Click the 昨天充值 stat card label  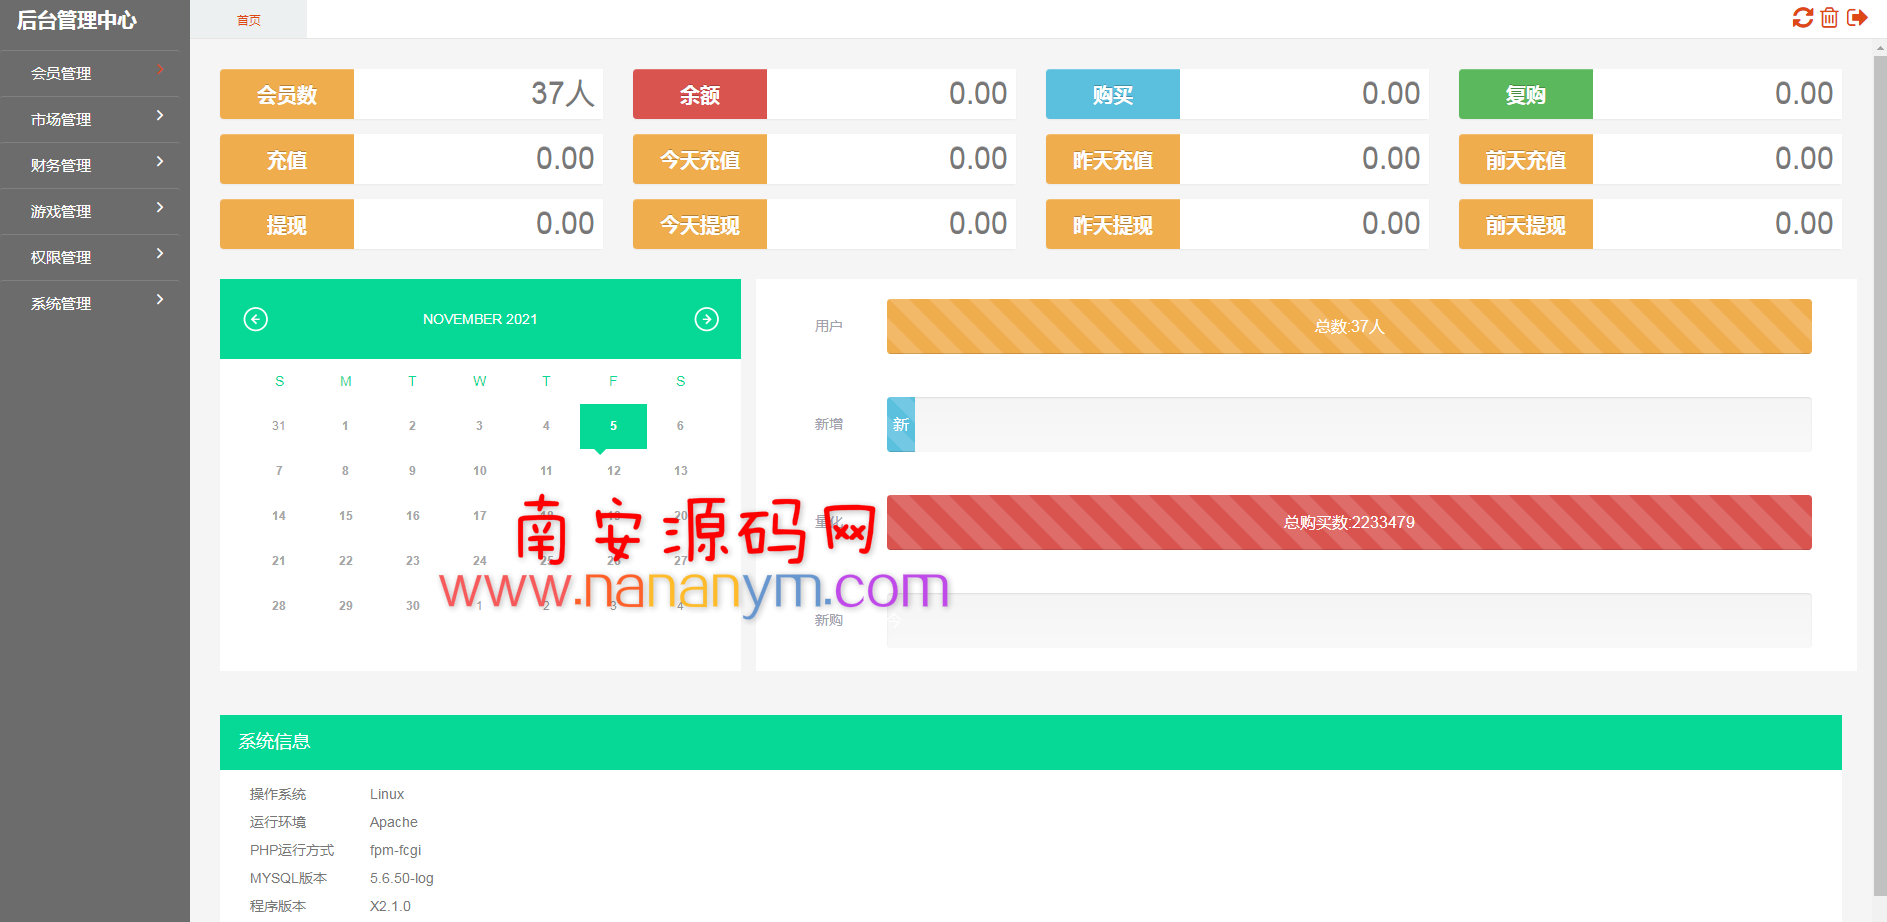coord(1113,159)
